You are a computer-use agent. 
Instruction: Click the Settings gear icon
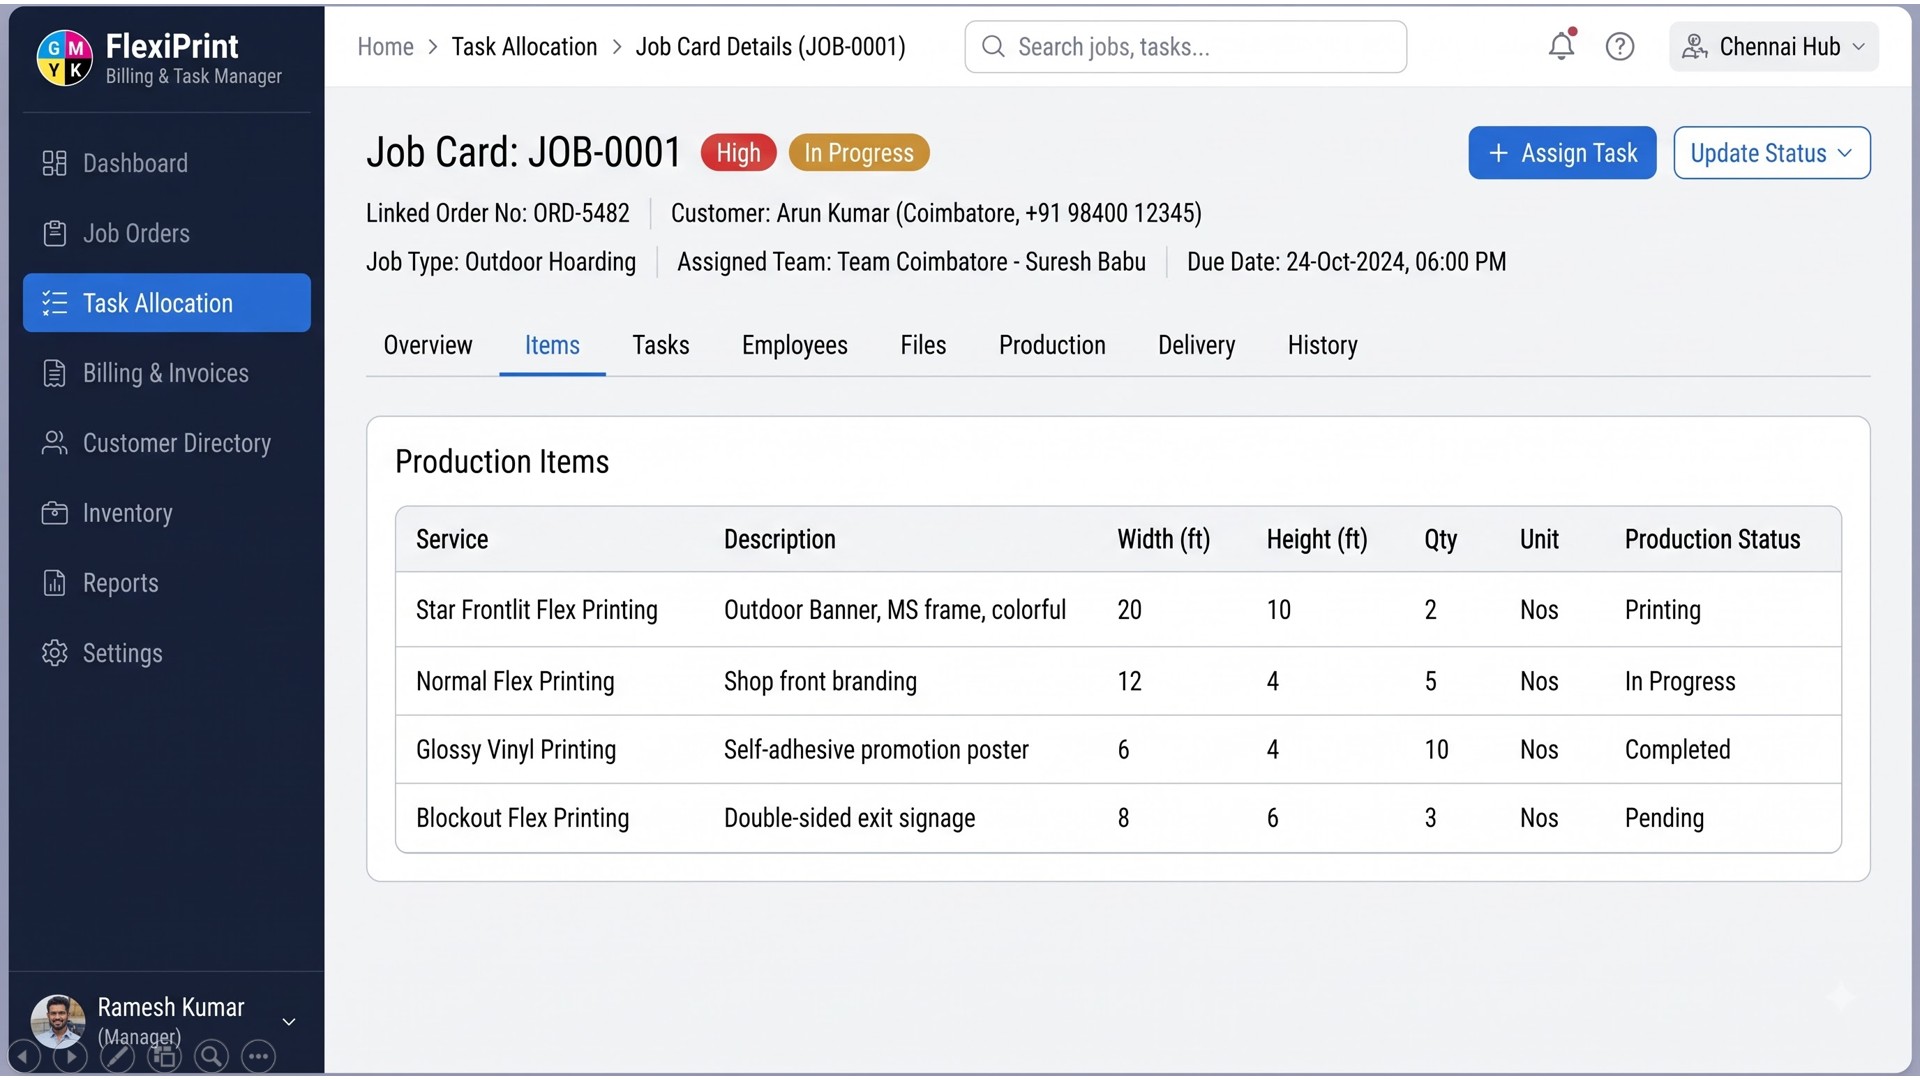(54, 653)
